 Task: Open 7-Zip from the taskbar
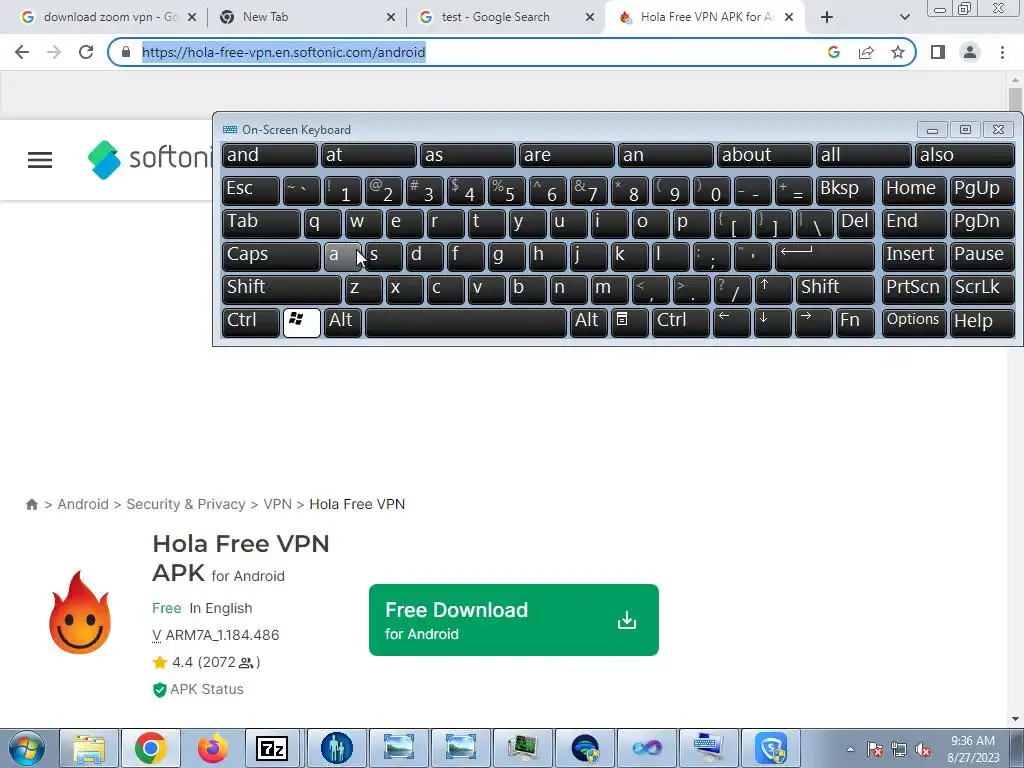(272, 748)
